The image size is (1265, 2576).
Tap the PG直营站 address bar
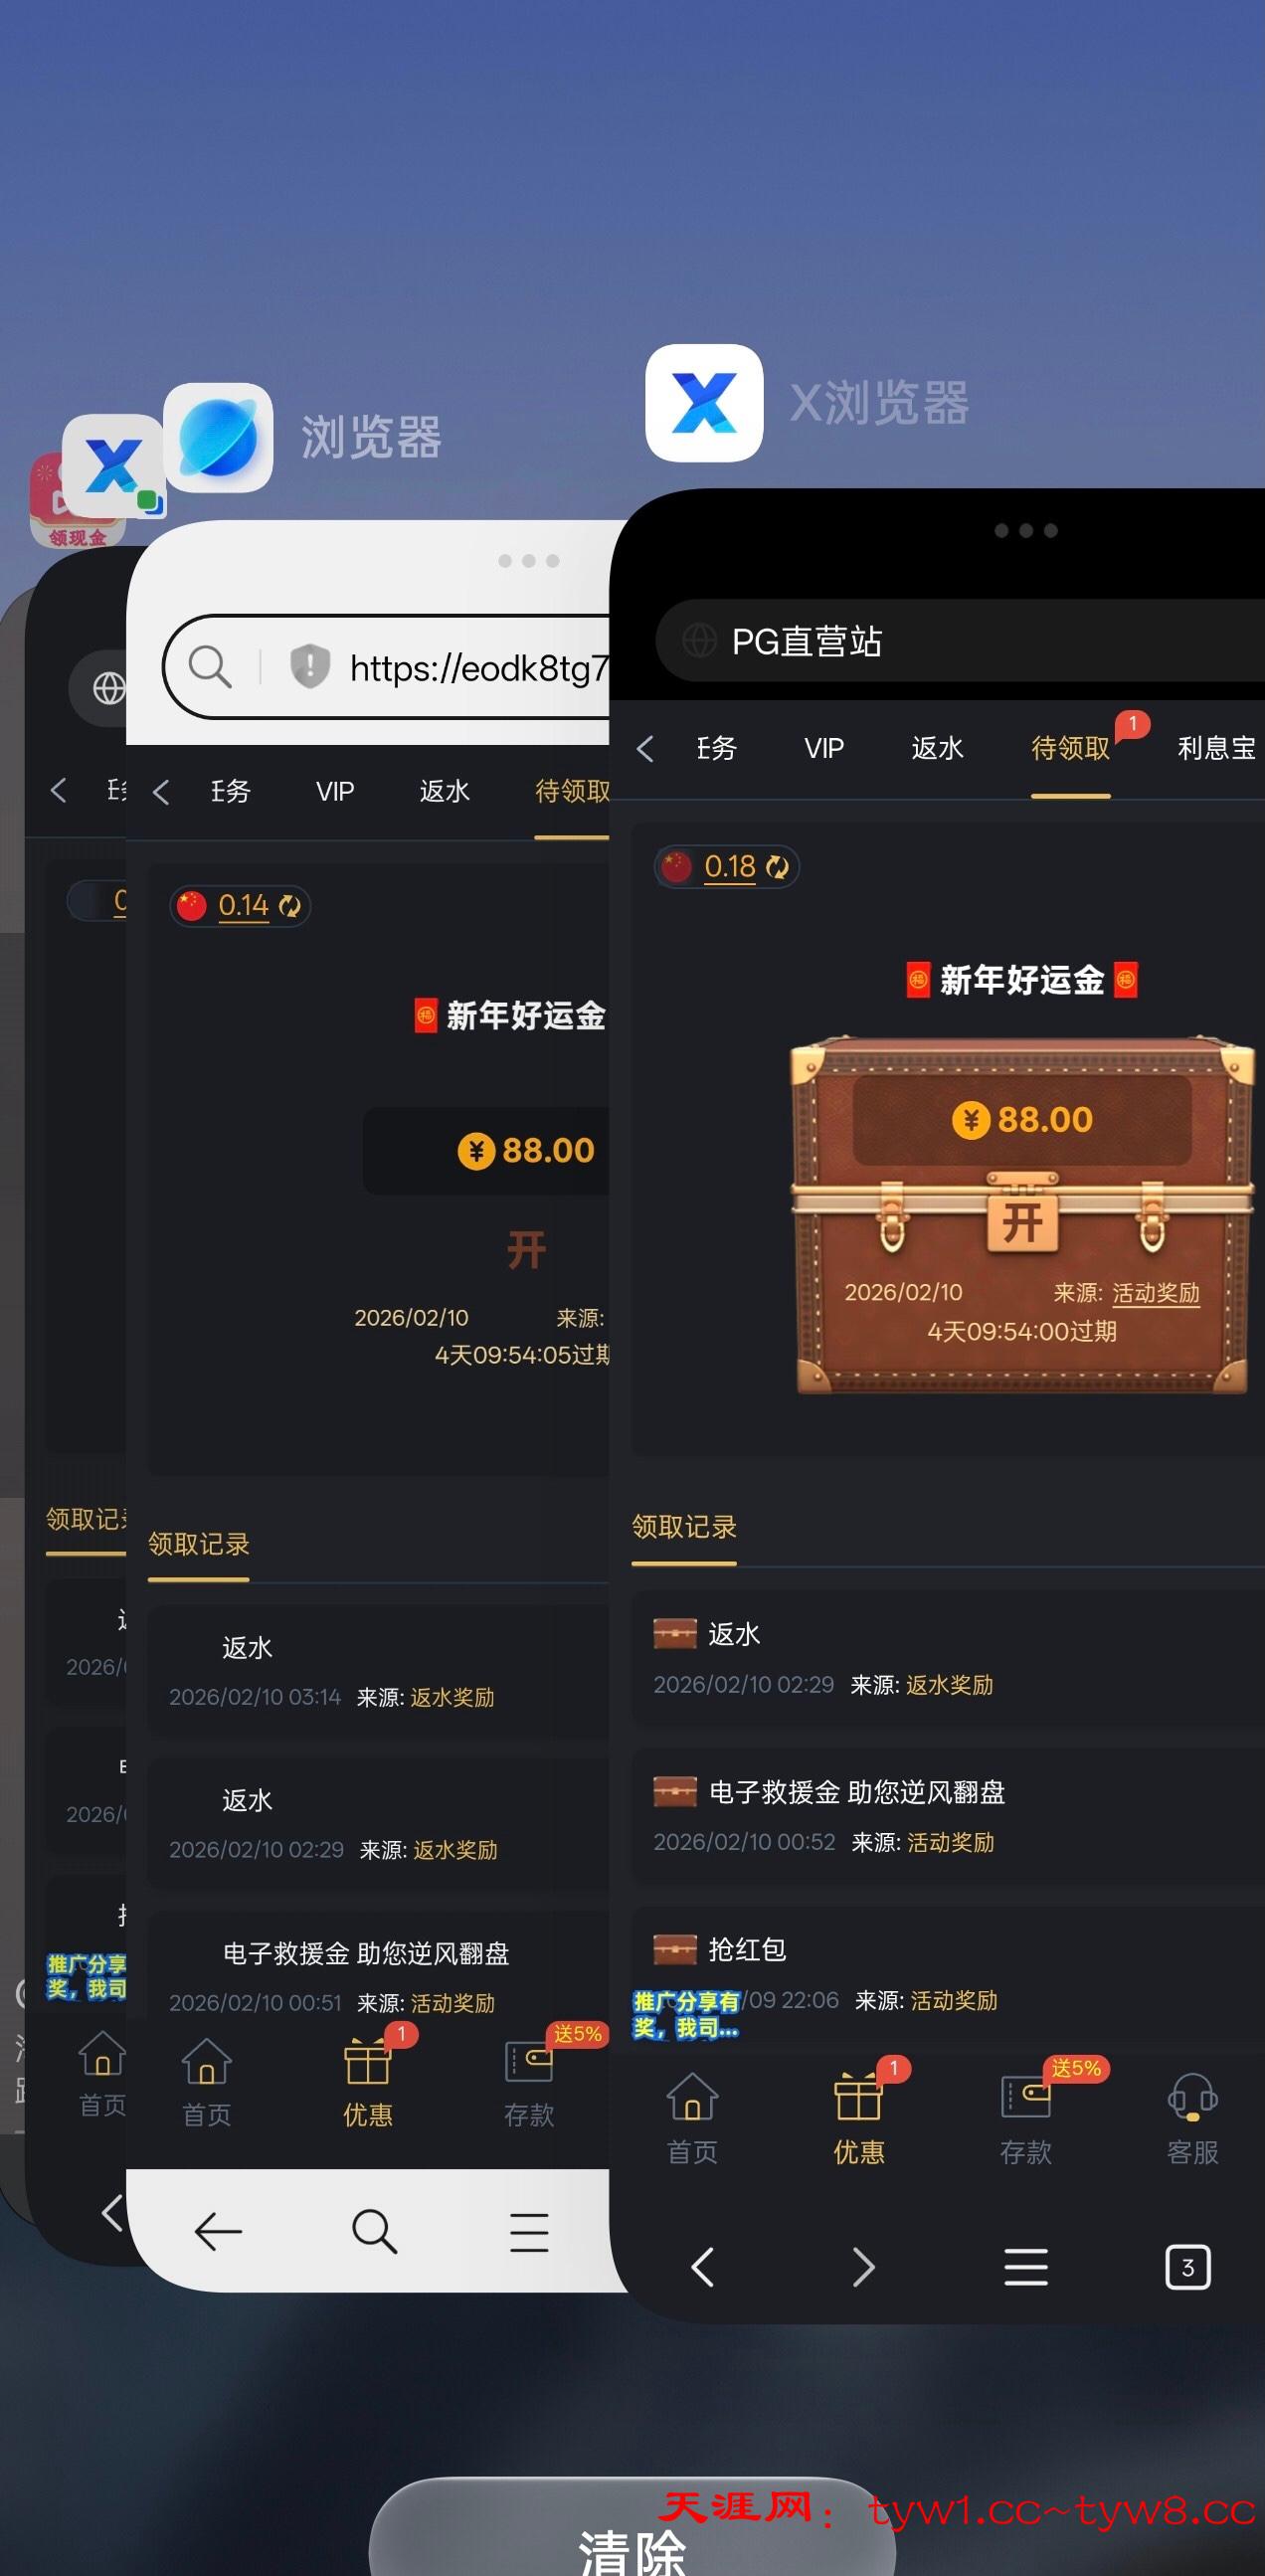(960, 641)
